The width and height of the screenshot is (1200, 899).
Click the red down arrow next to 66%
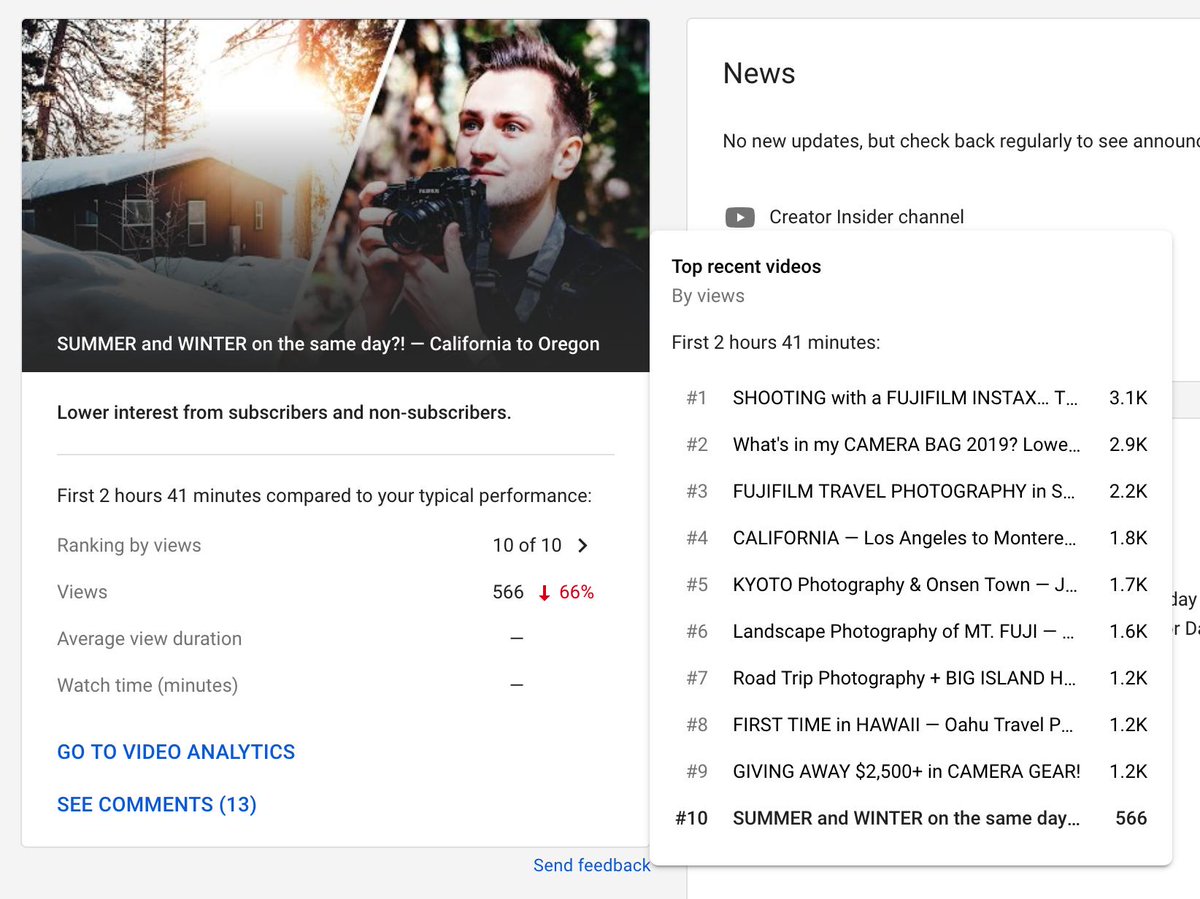544,593
